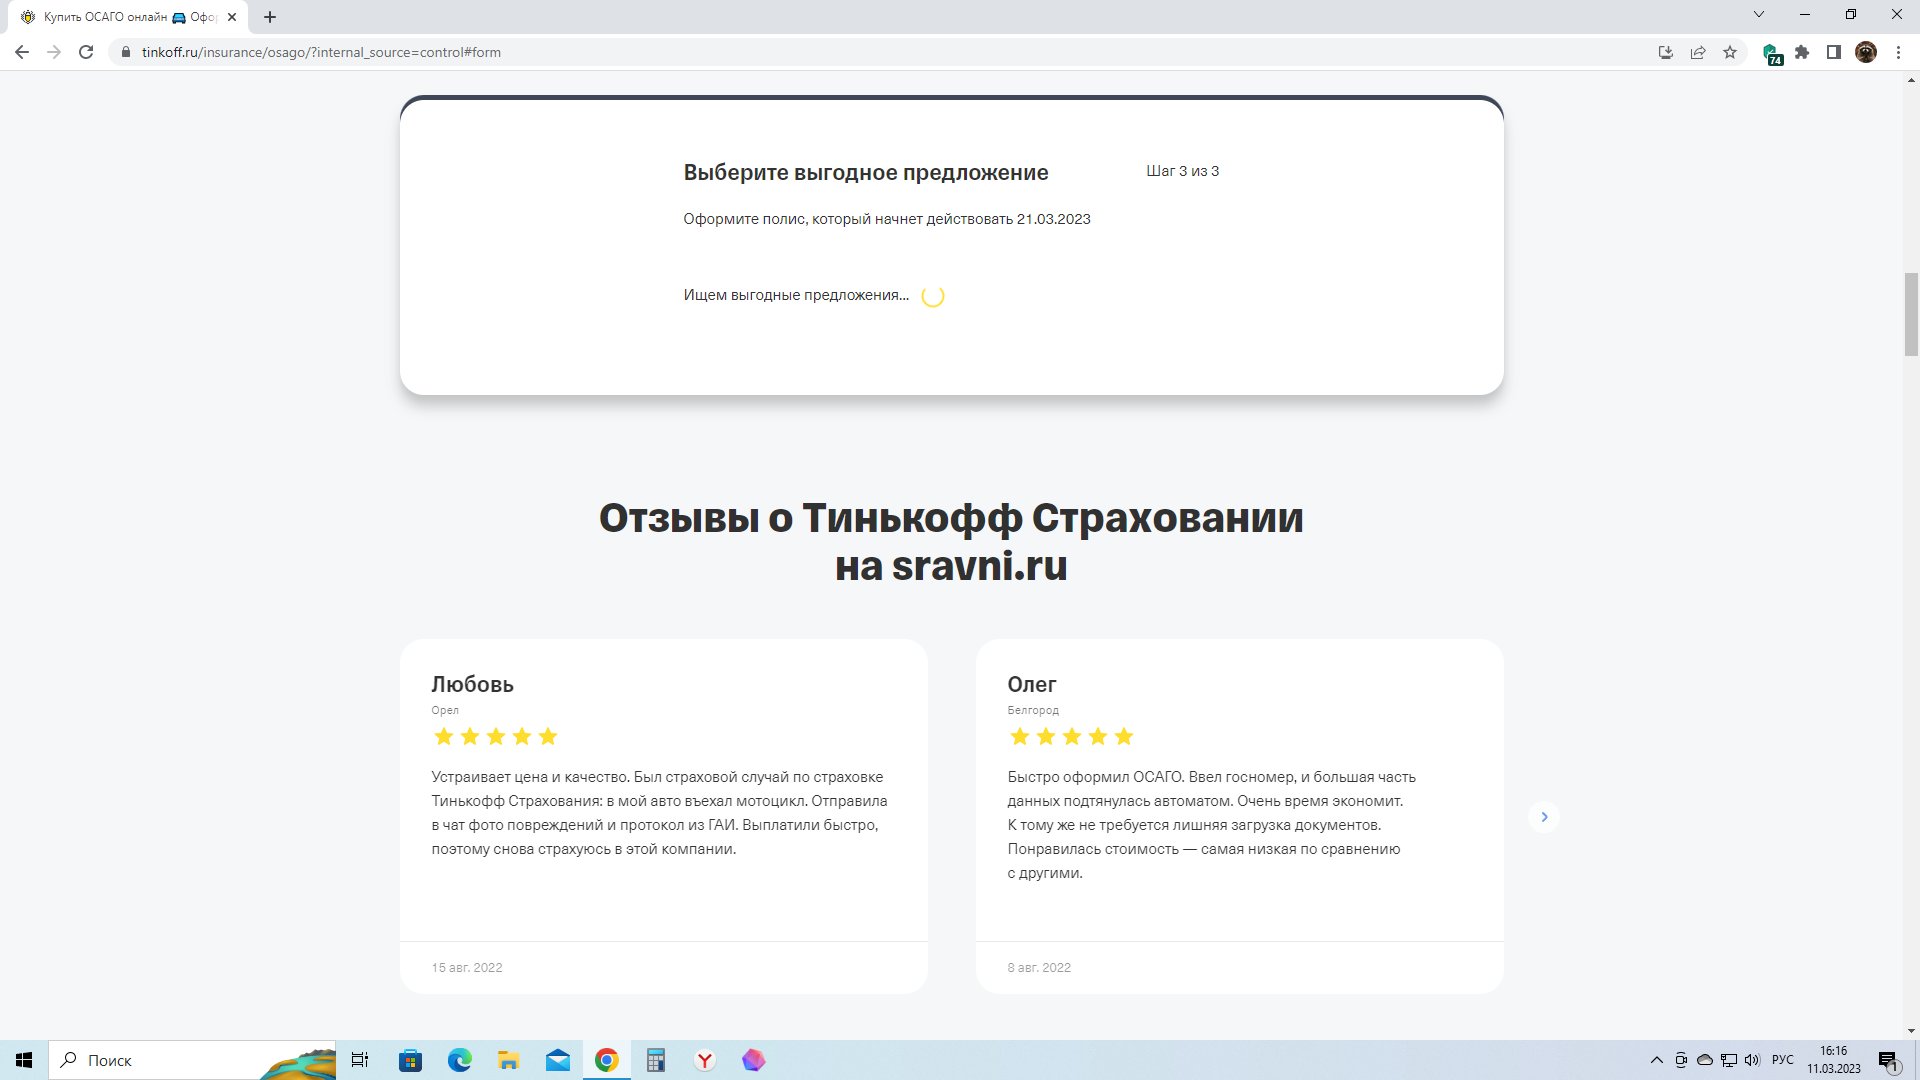The image size is (1920, 1080).
Task: Launch Microsoft Edge from taskbar
Action: (x=459, y=1060)
